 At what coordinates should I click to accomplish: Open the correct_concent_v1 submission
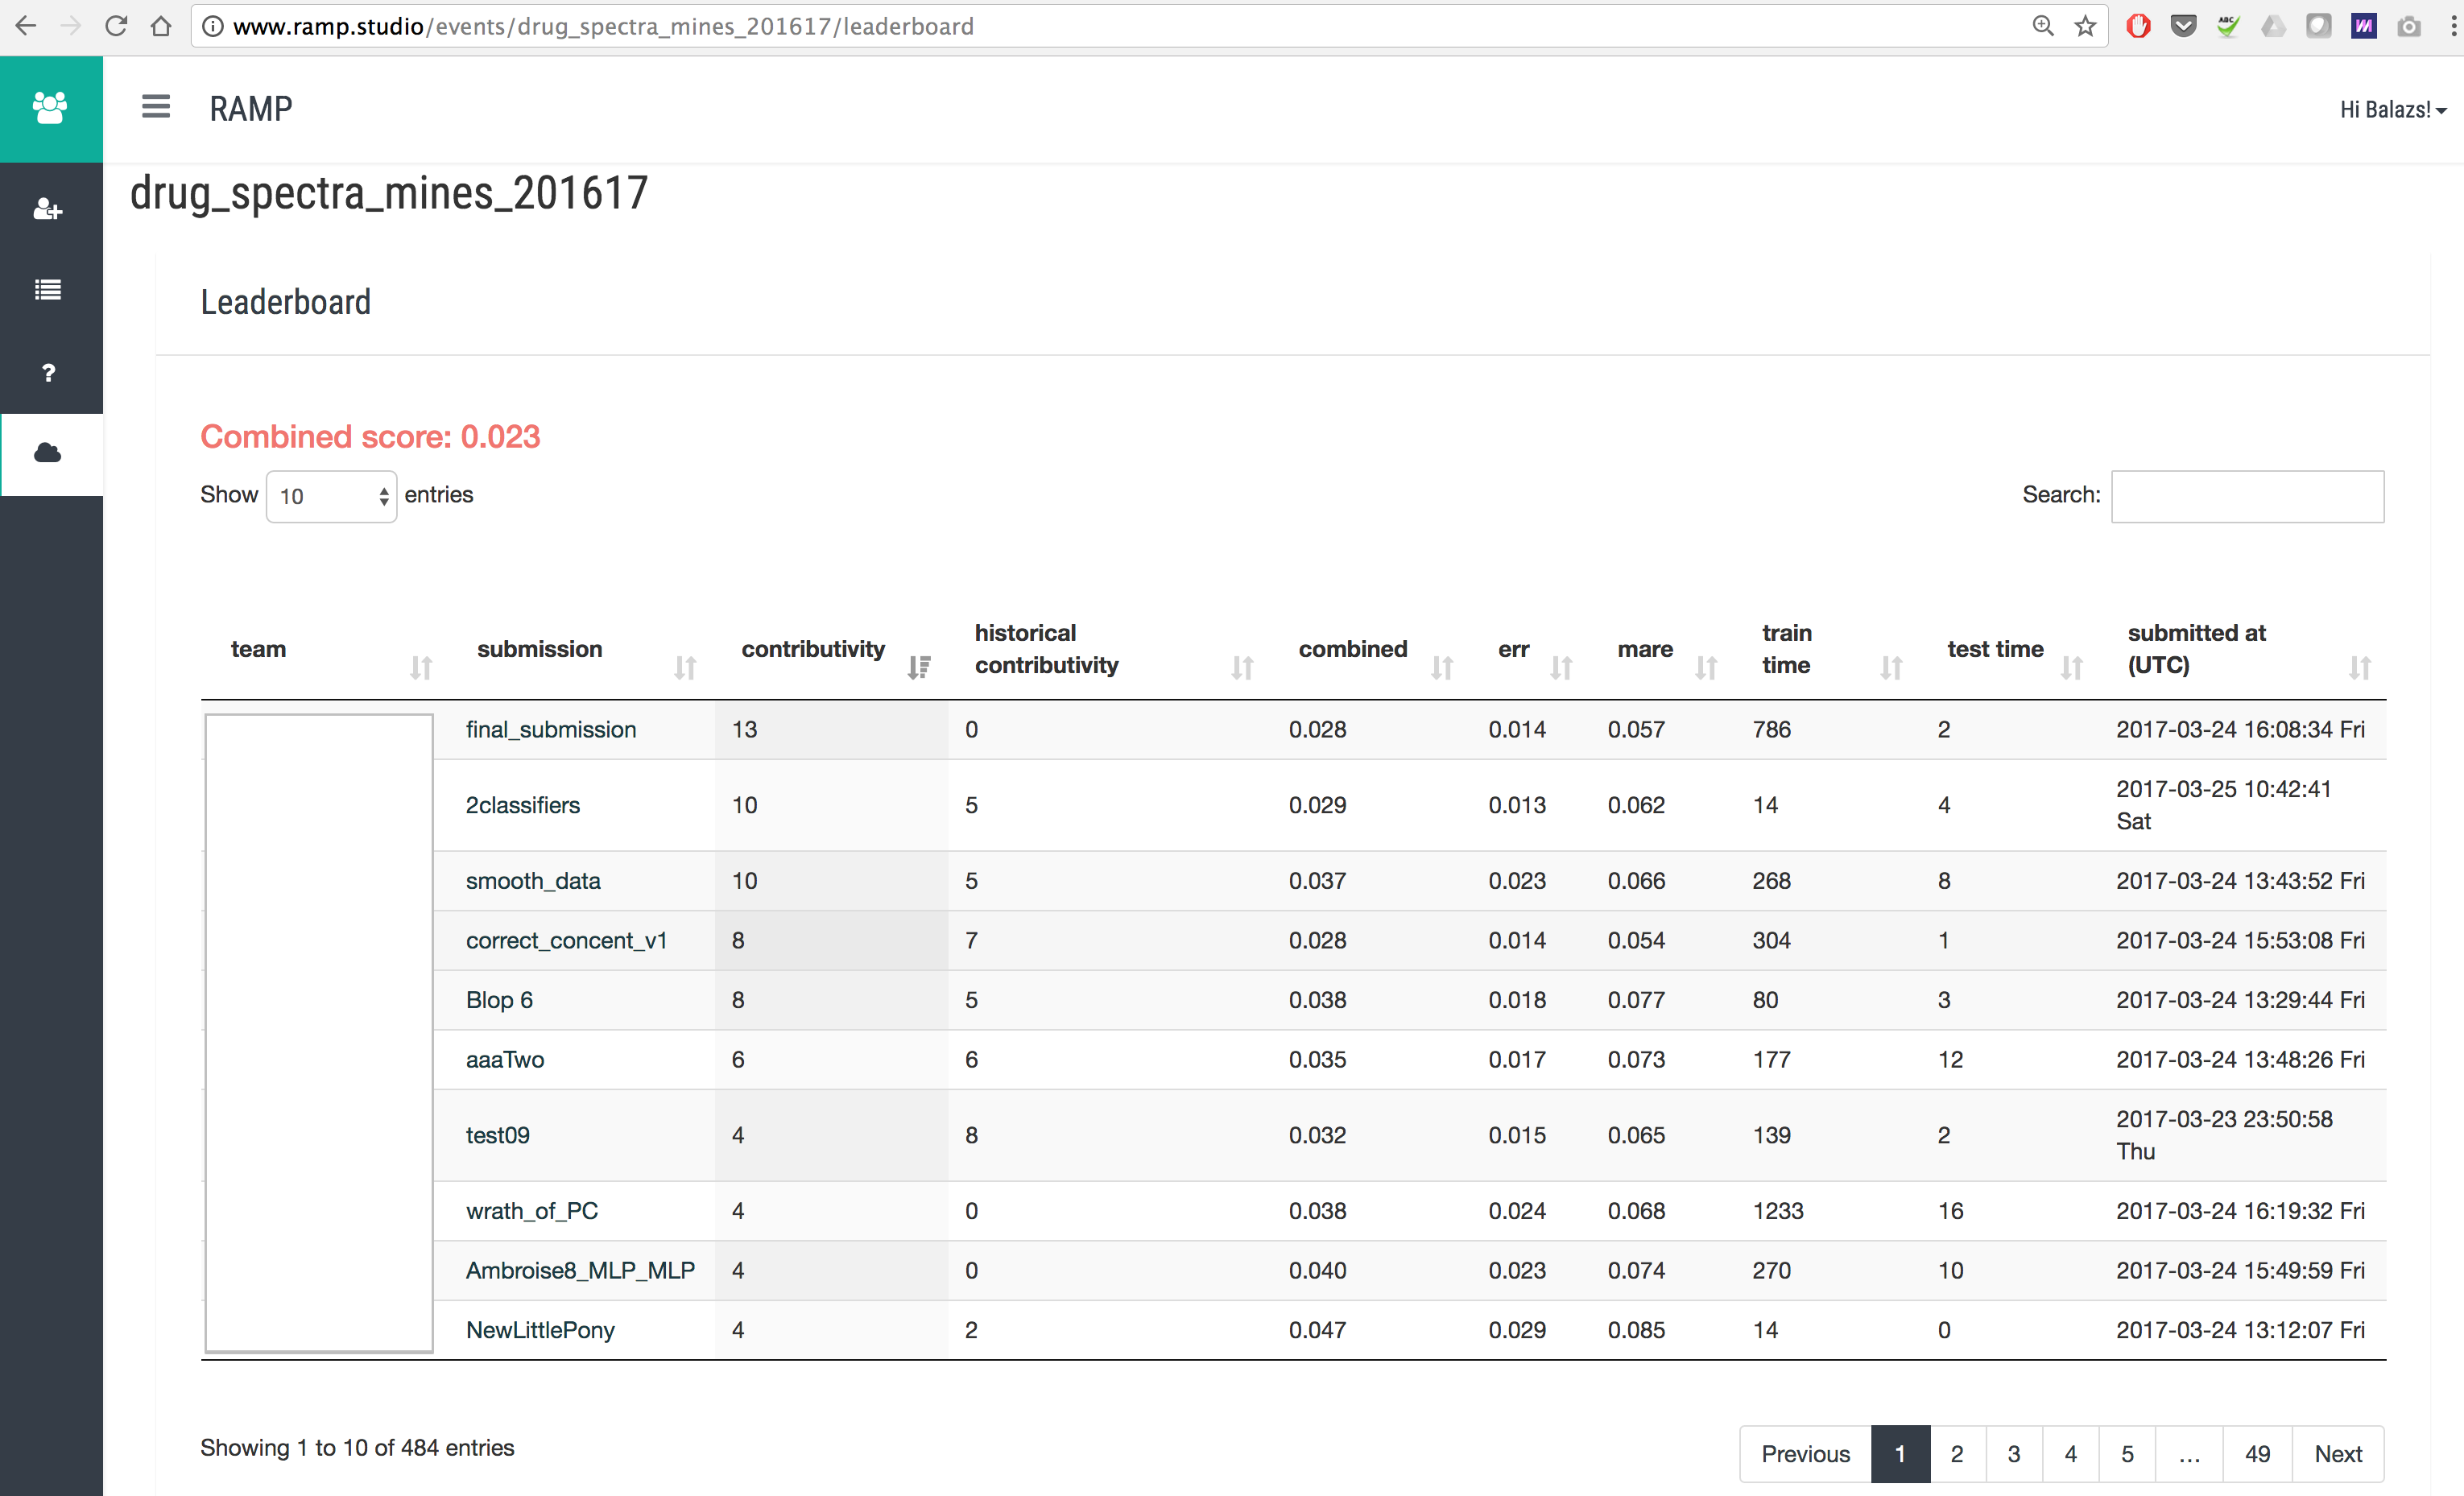pyautogui.click(x=566, y=940)
